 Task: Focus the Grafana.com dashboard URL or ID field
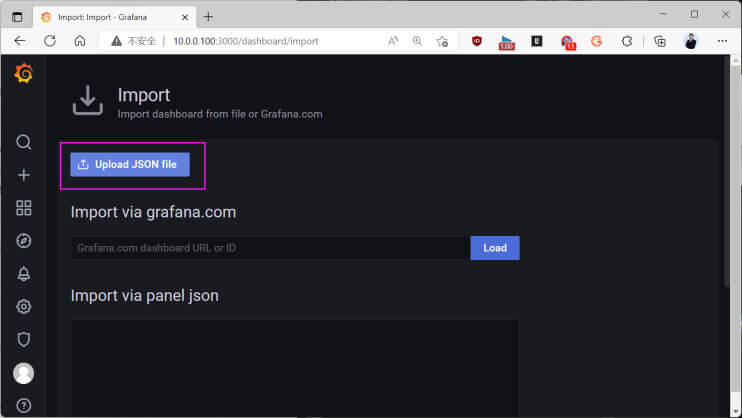[x=271, y=248]
